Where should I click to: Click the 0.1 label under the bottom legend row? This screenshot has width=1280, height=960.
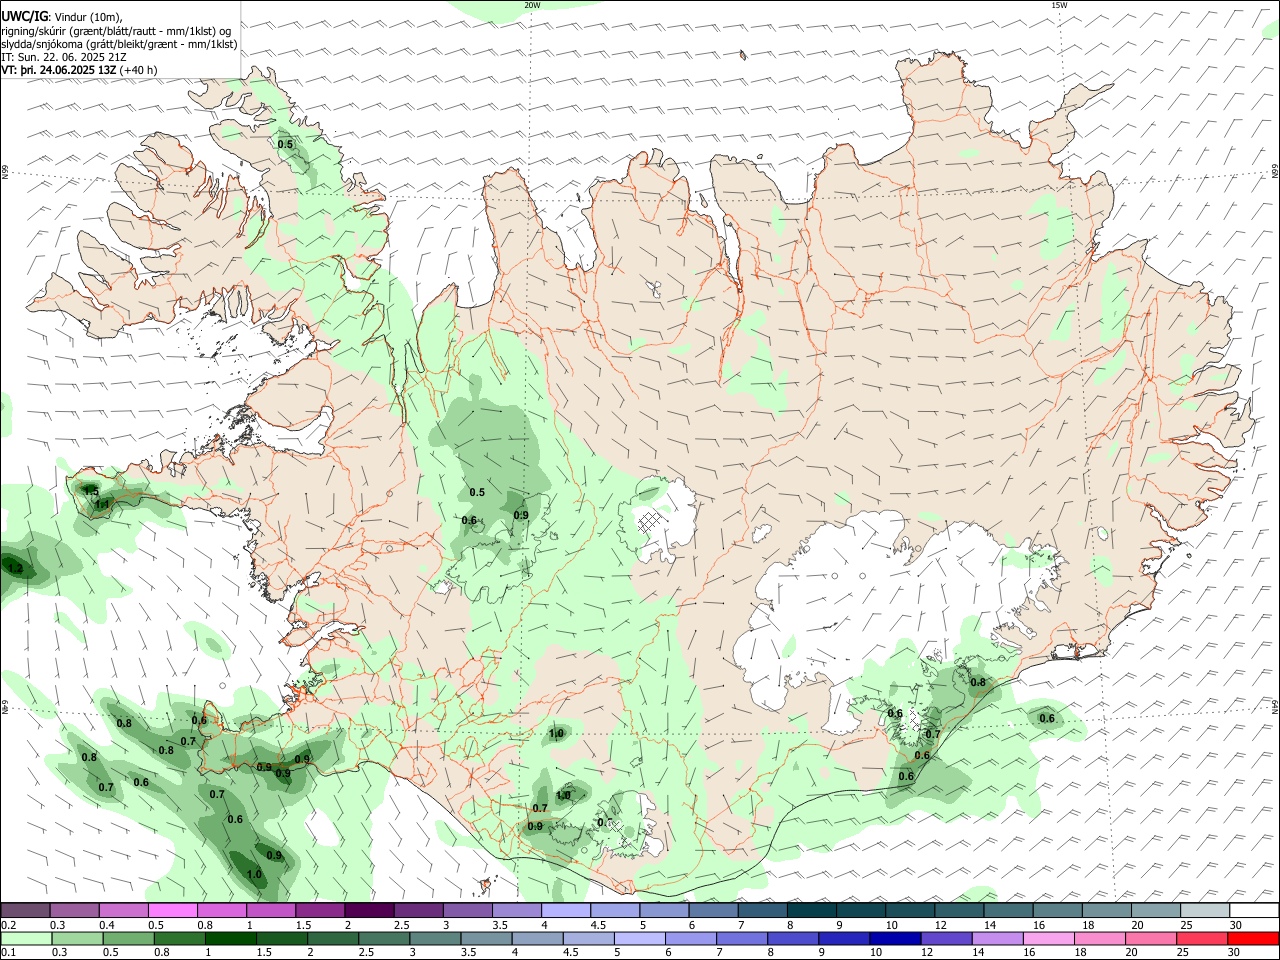point(8,953)
